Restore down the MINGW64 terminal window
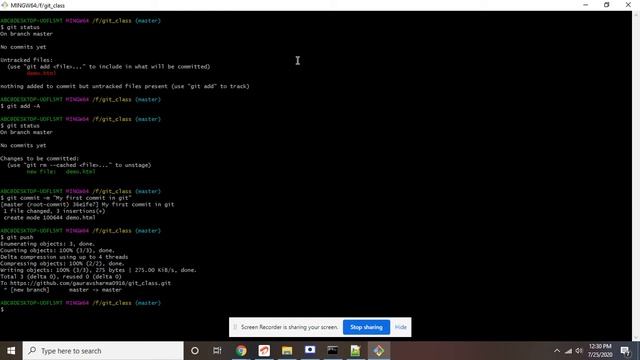This screenshot has height=360, width=640. (x=607, y=5)
